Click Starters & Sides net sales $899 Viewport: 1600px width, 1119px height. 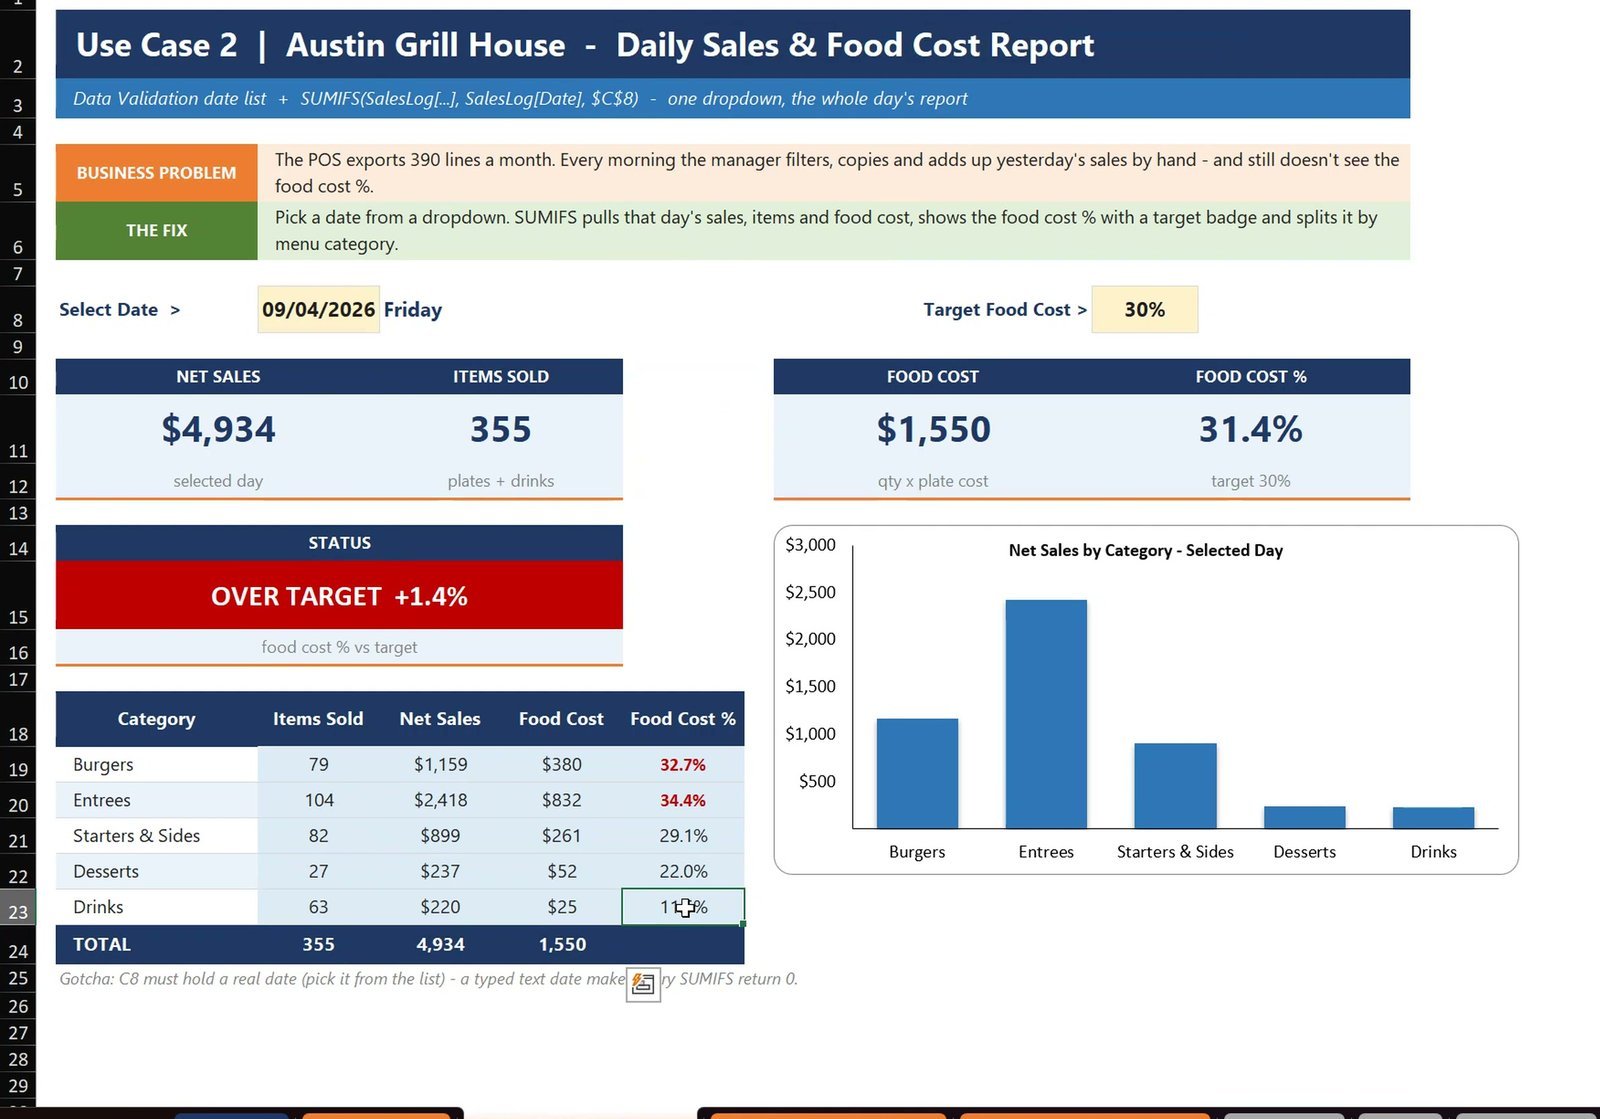pos(440,836)
